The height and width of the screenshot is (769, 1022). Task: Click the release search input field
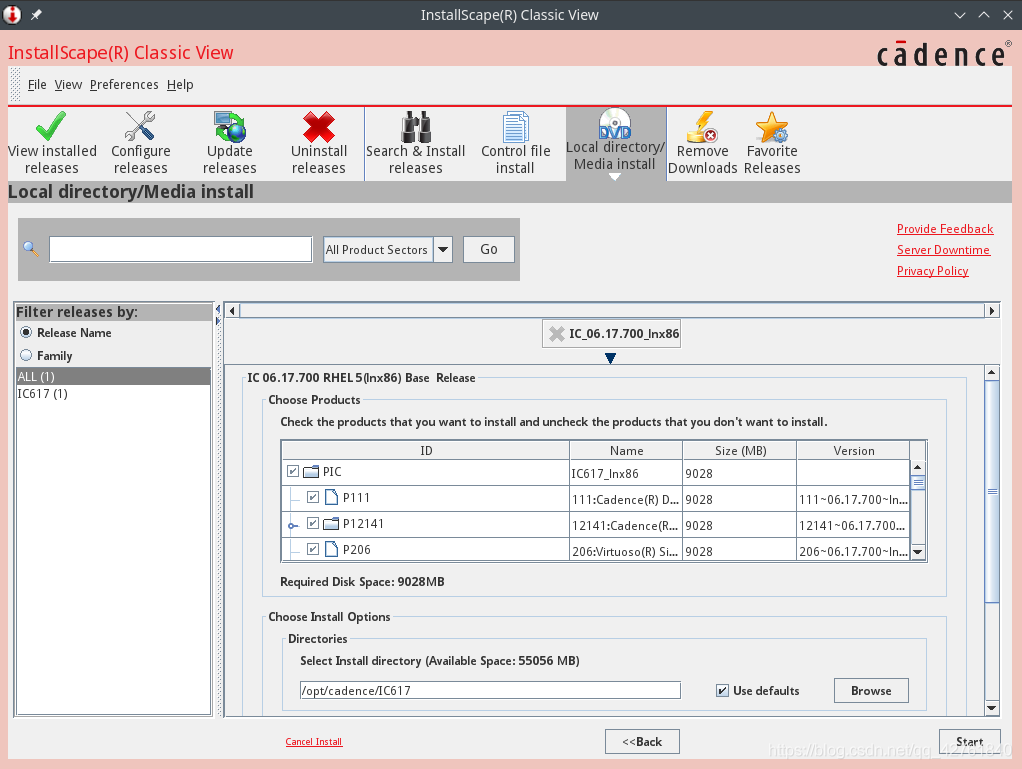181,250
